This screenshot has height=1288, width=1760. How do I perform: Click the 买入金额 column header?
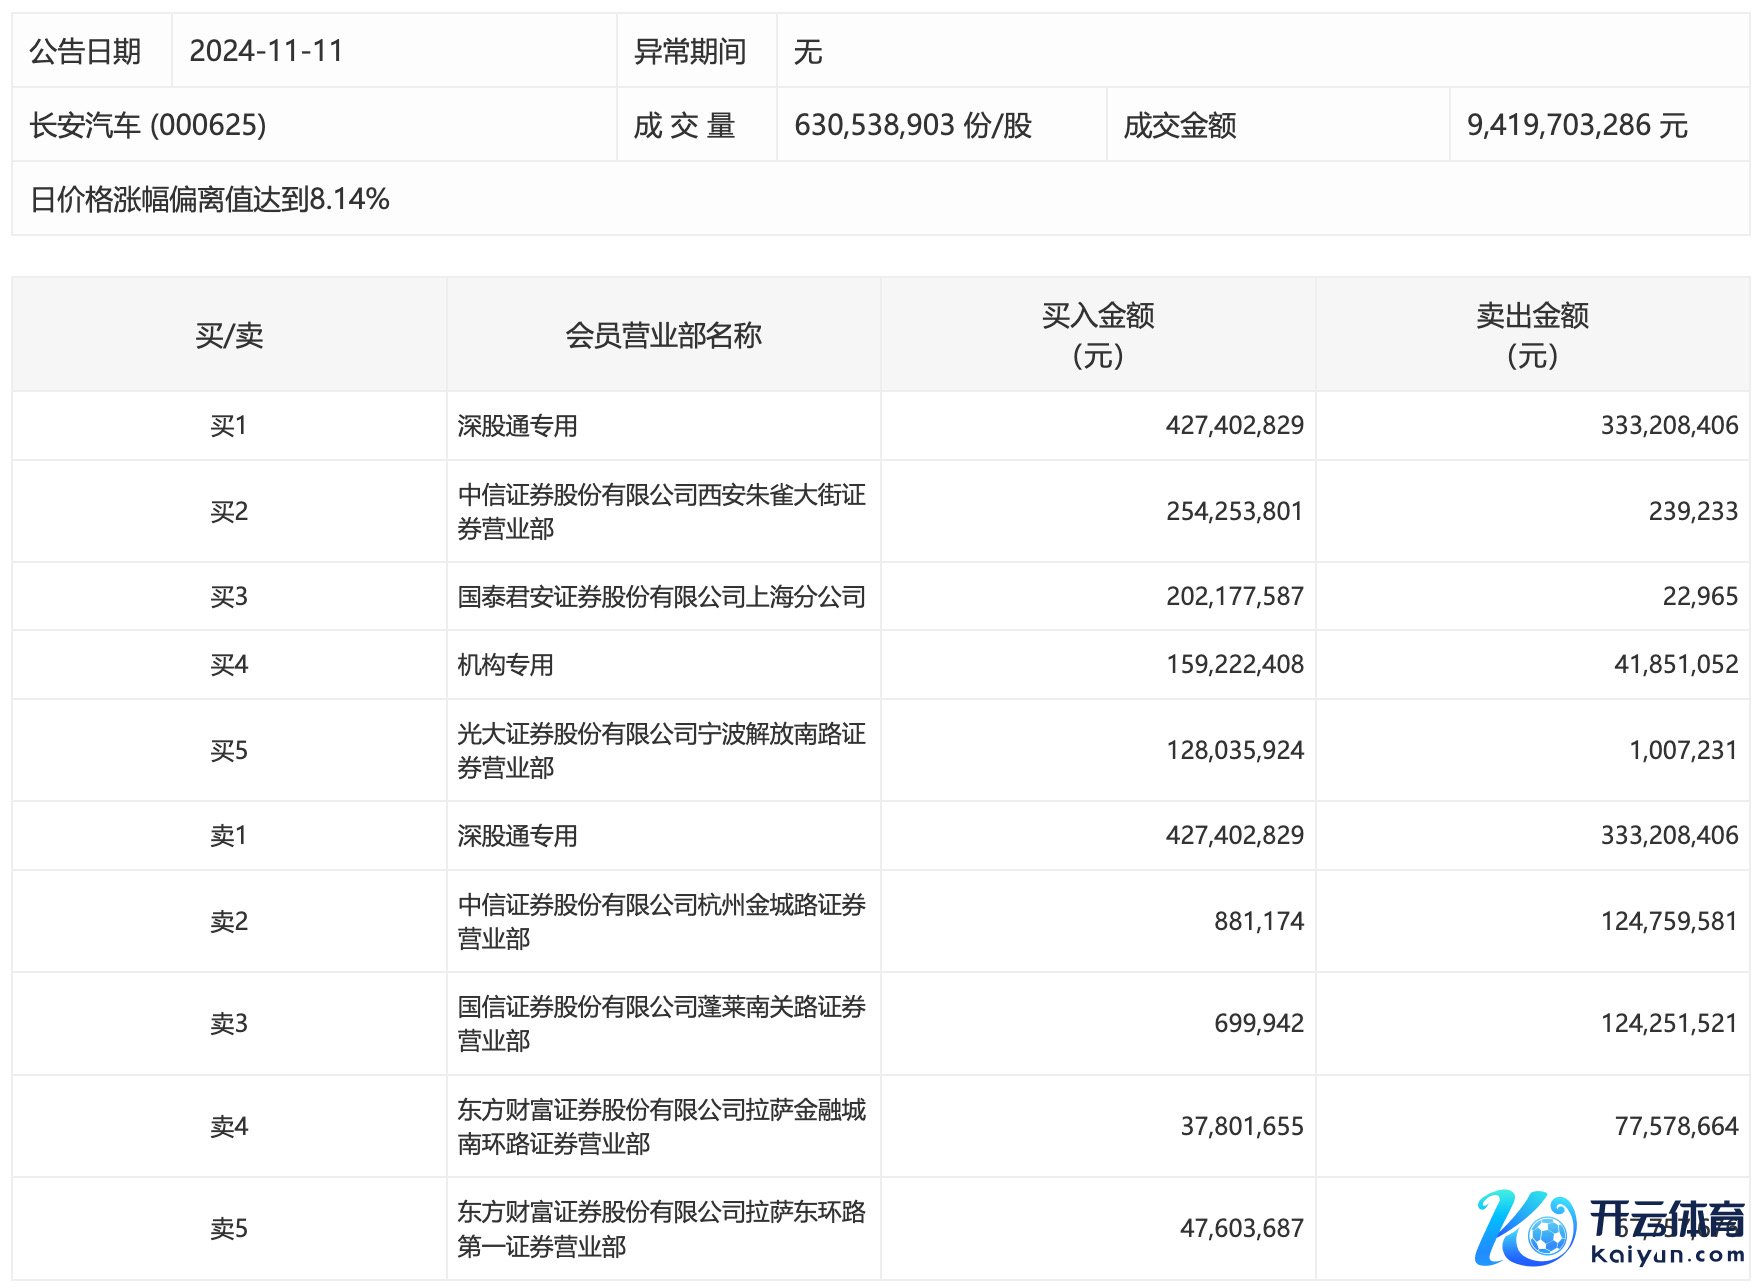1097,335
